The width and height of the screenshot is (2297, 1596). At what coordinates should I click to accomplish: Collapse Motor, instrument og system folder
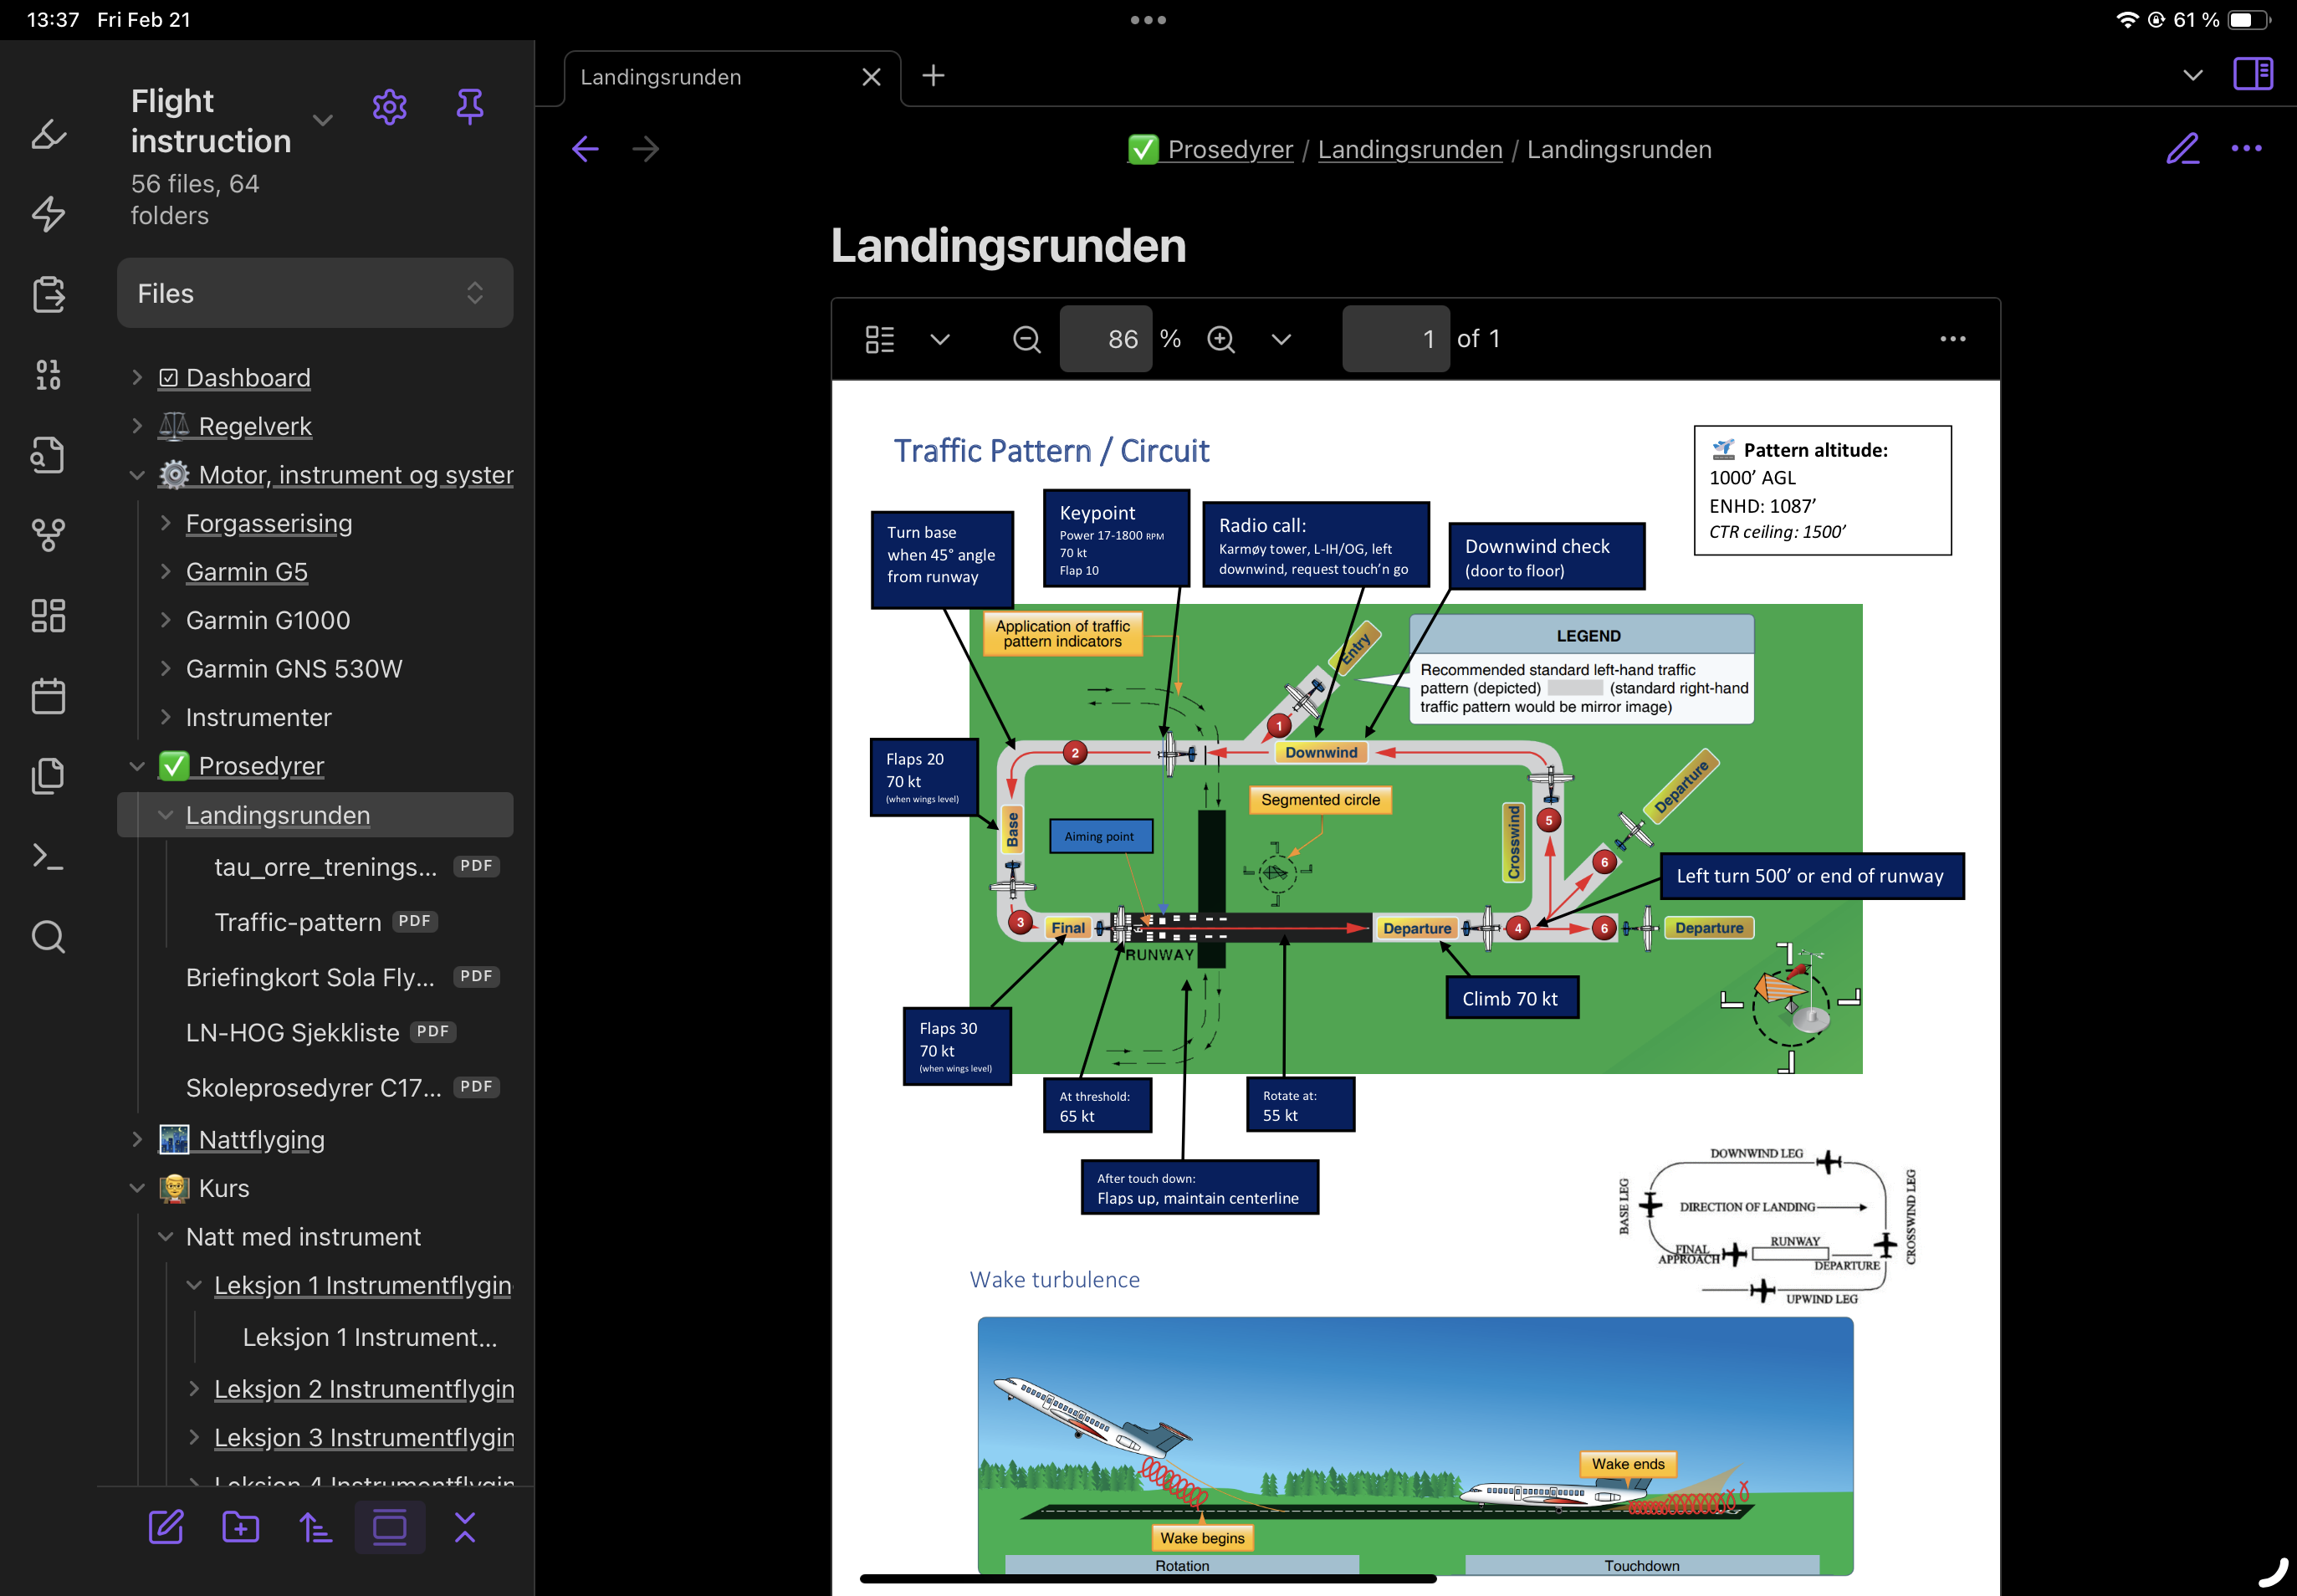(137, 474)
